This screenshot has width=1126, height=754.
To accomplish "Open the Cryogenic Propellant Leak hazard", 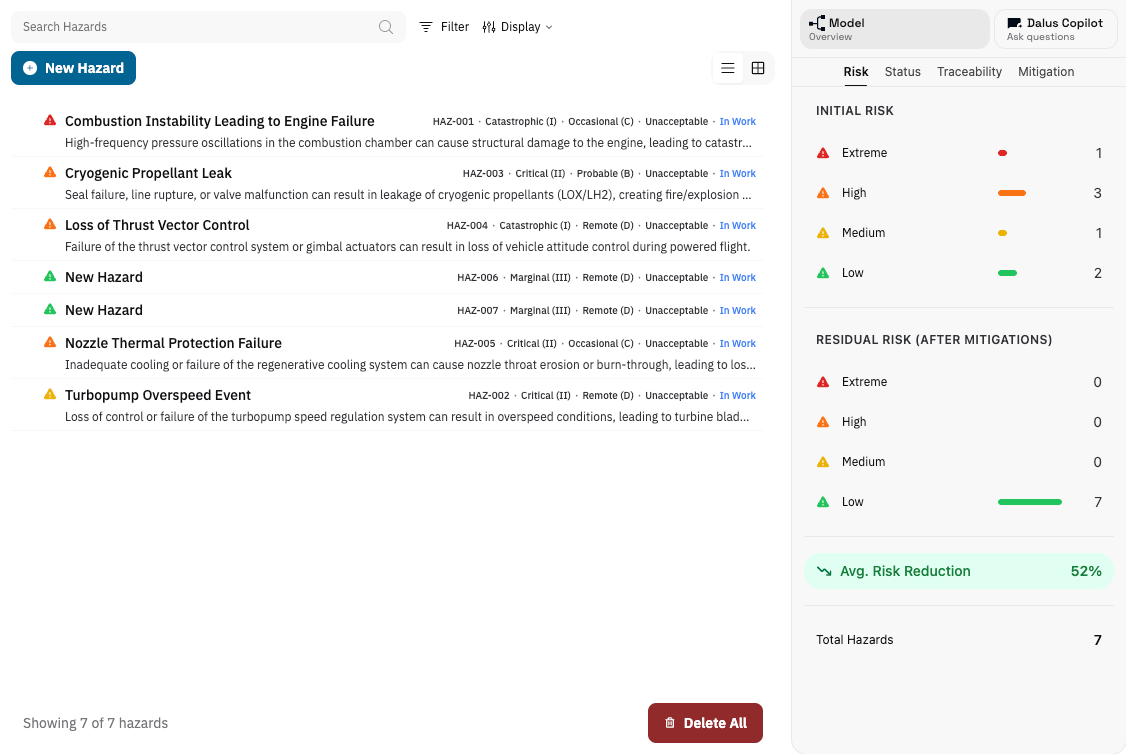I will [148, 173].
